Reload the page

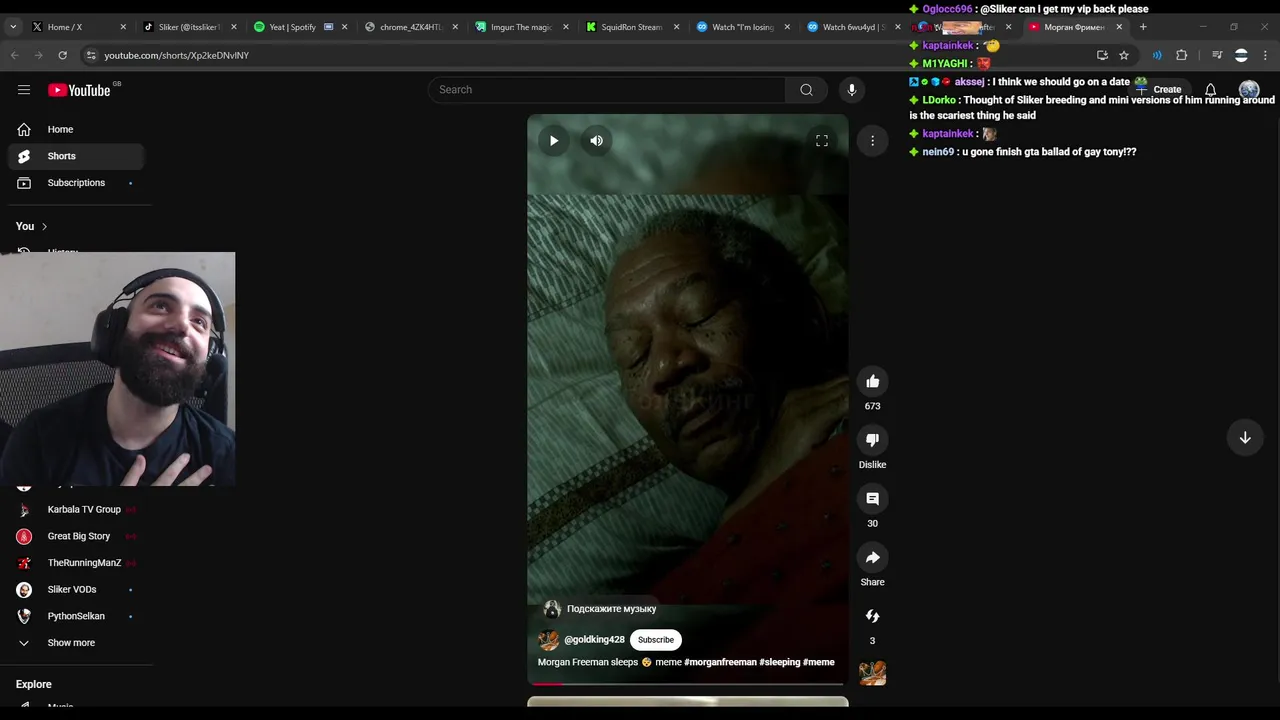pyautogui.click(x=62, y=55)
